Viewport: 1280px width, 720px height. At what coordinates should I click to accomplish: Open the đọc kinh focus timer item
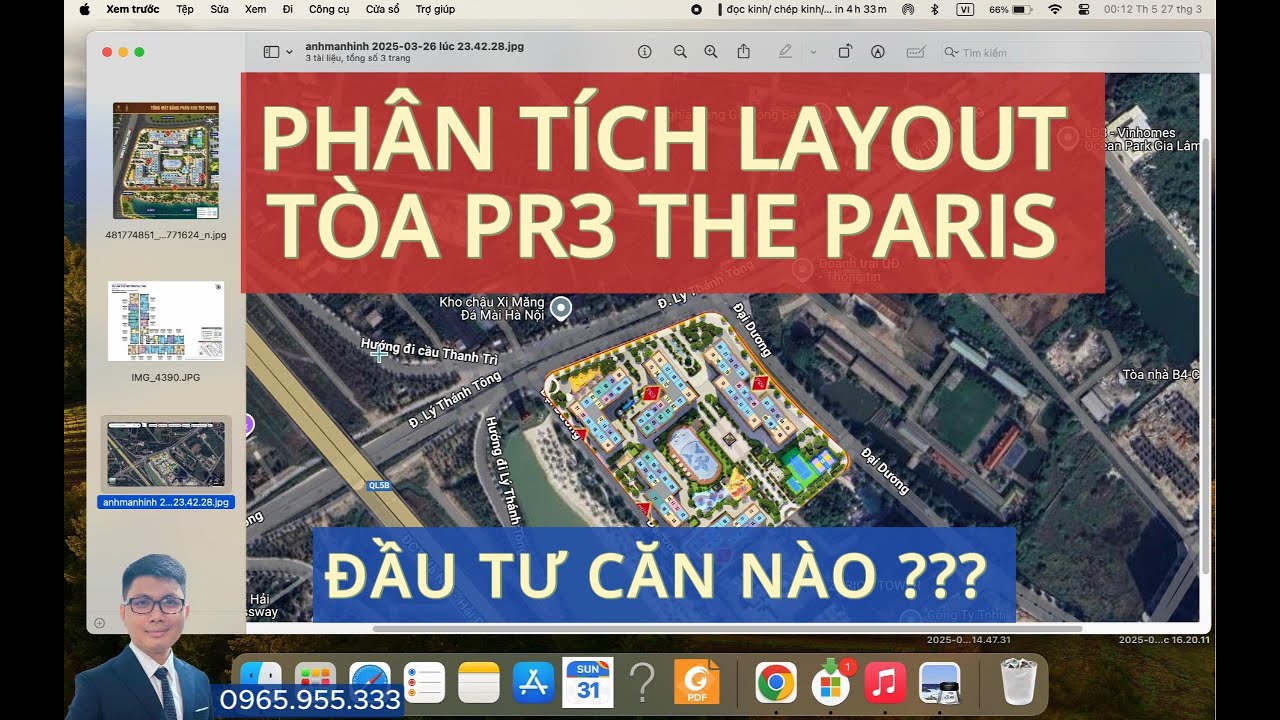(x=802, y=9)
